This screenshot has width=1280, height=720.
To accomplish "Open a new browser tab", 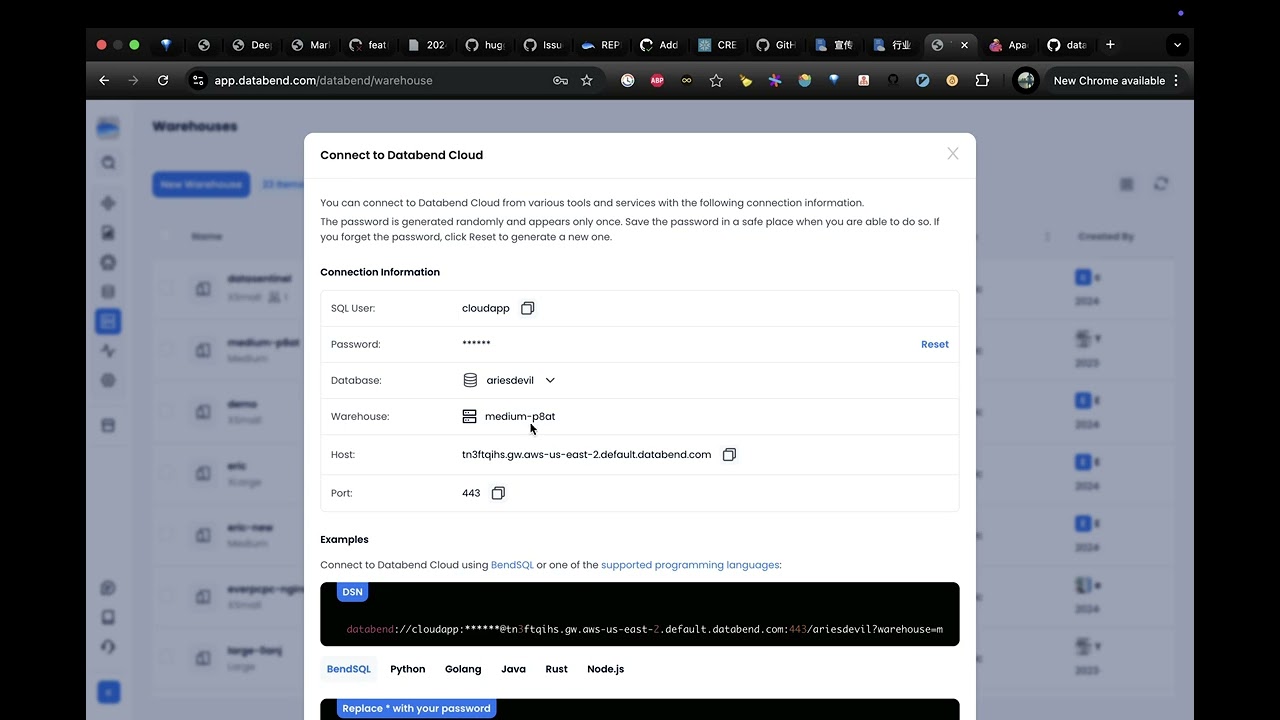I will tap(1110, 45).
